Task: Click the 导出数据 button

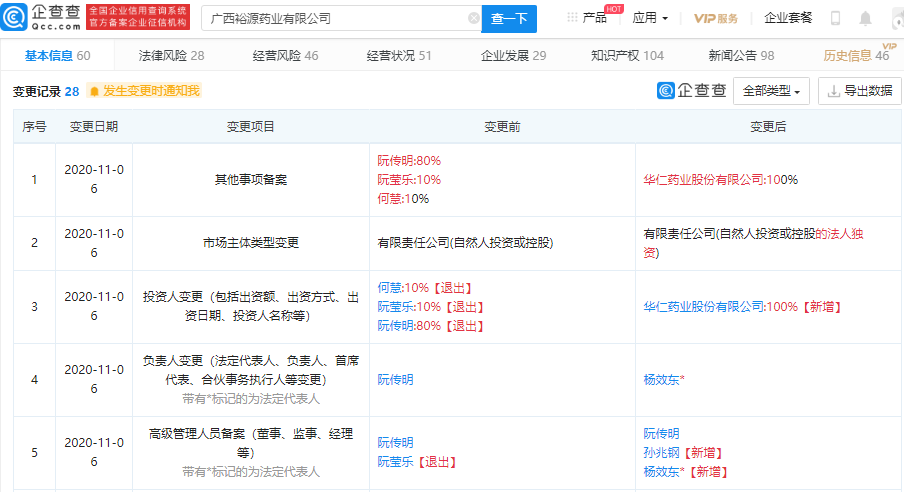Action: (x=860, y=91)
